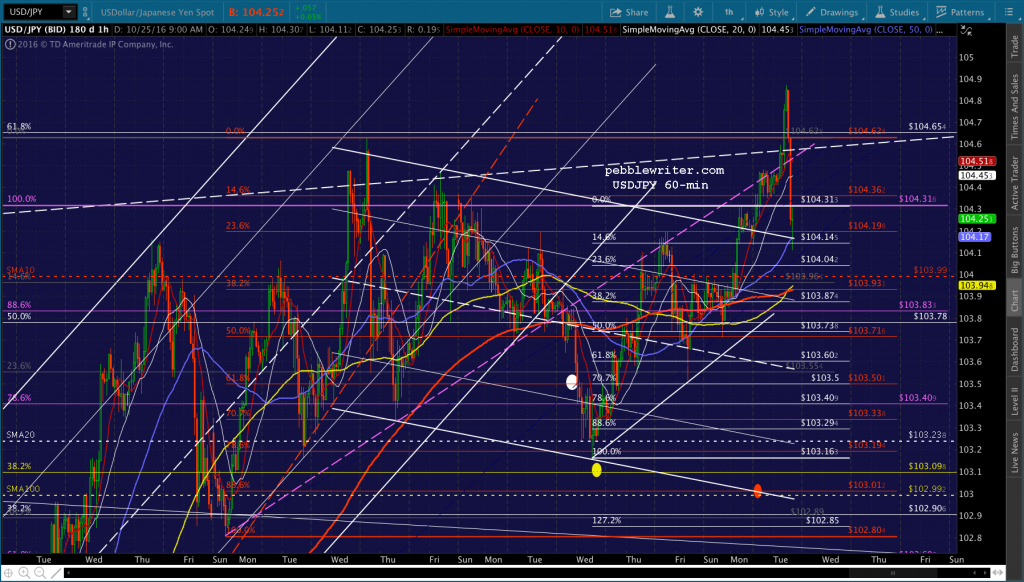
Task: Click the SMA20 label on left axis
Action: tap(20, 434)
